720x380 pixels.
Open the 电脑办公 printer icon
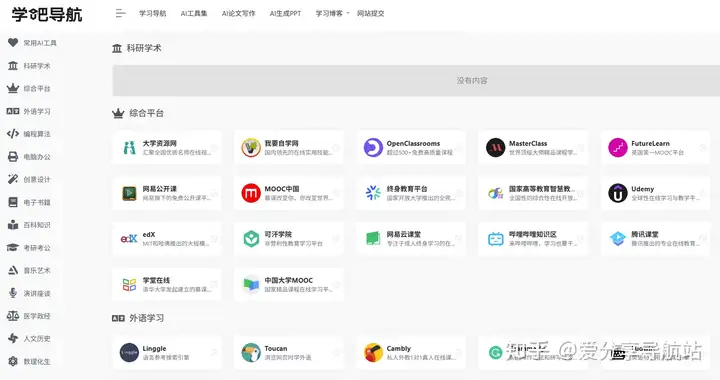click(13, 156)
